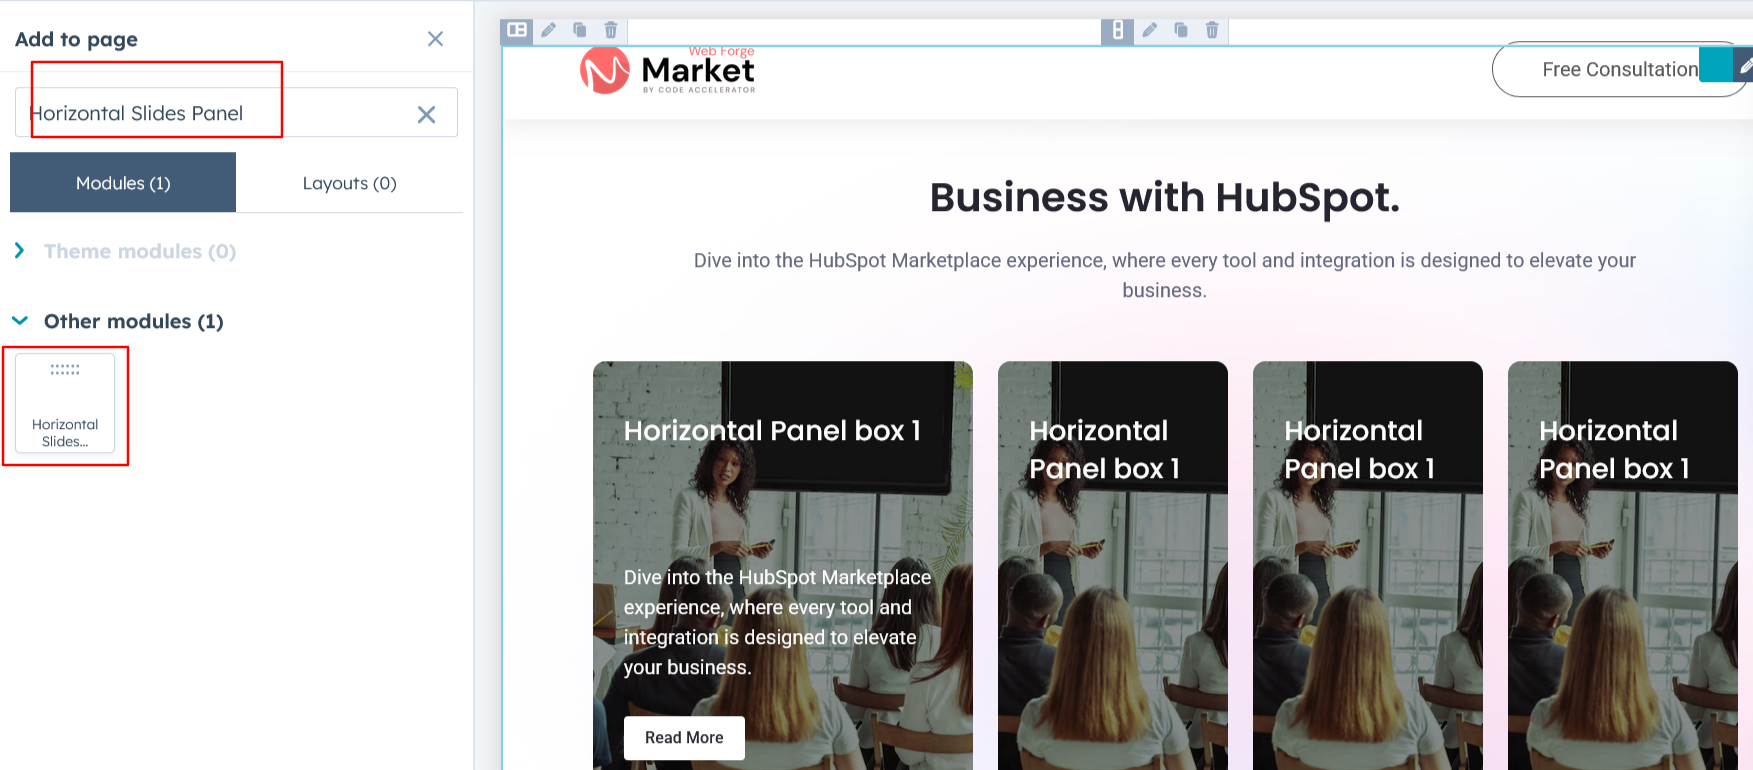Duplicate the column using the copy icon
The width and height of the screenshot is (1753, 770).
[1181, 30]
